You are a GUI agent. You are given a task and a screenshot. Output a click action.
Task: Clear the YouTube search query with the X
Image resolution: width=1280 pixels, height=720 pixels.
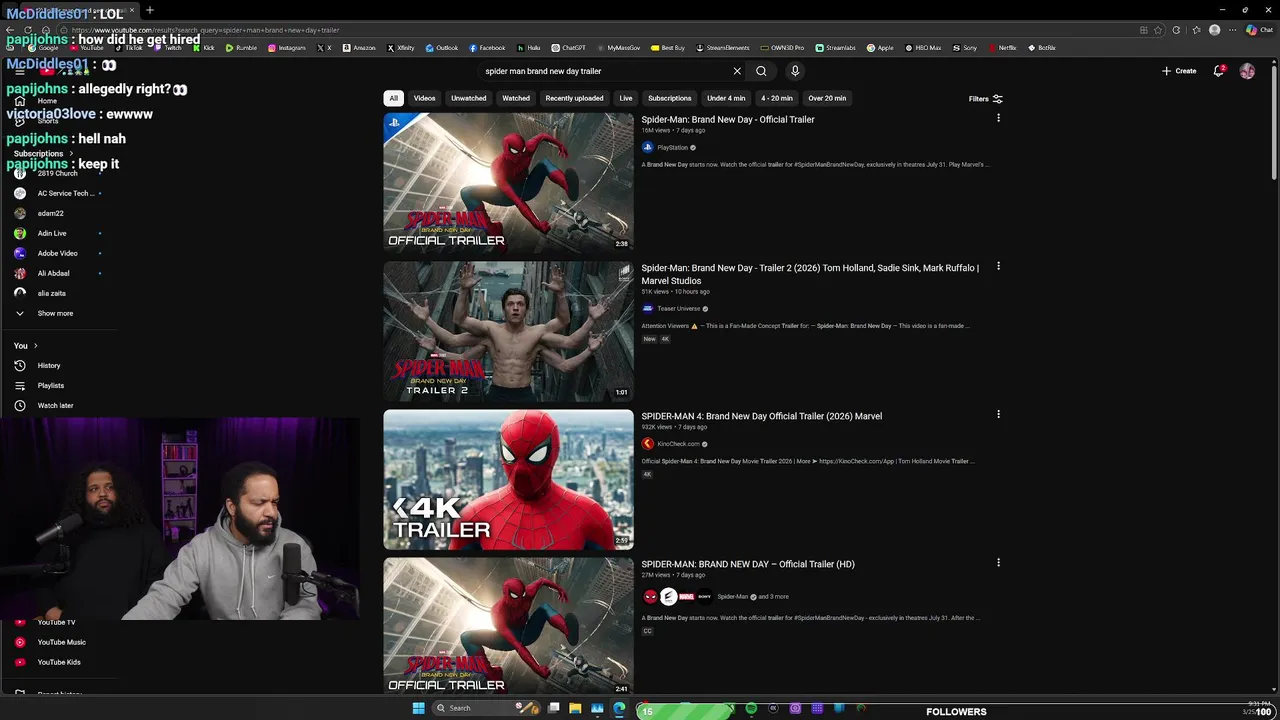click(737, 71)
